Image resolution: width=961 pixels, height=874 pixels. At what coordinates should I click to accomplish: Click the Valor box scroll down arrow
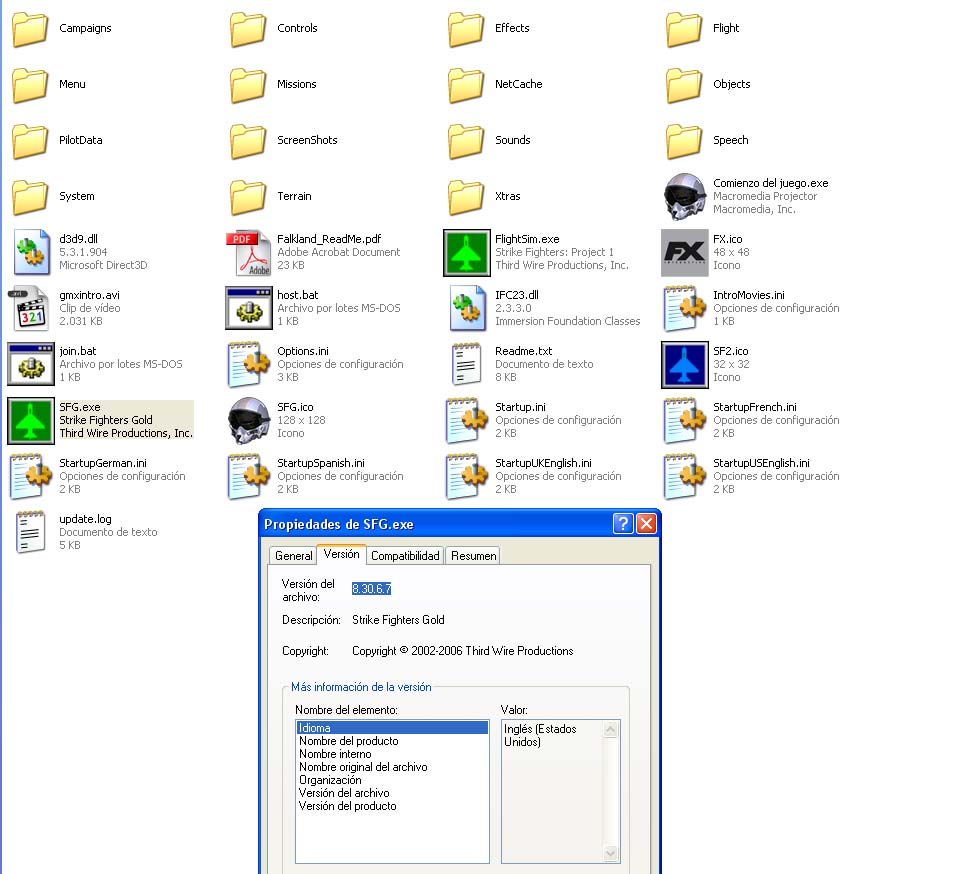(x=610, y=853)
